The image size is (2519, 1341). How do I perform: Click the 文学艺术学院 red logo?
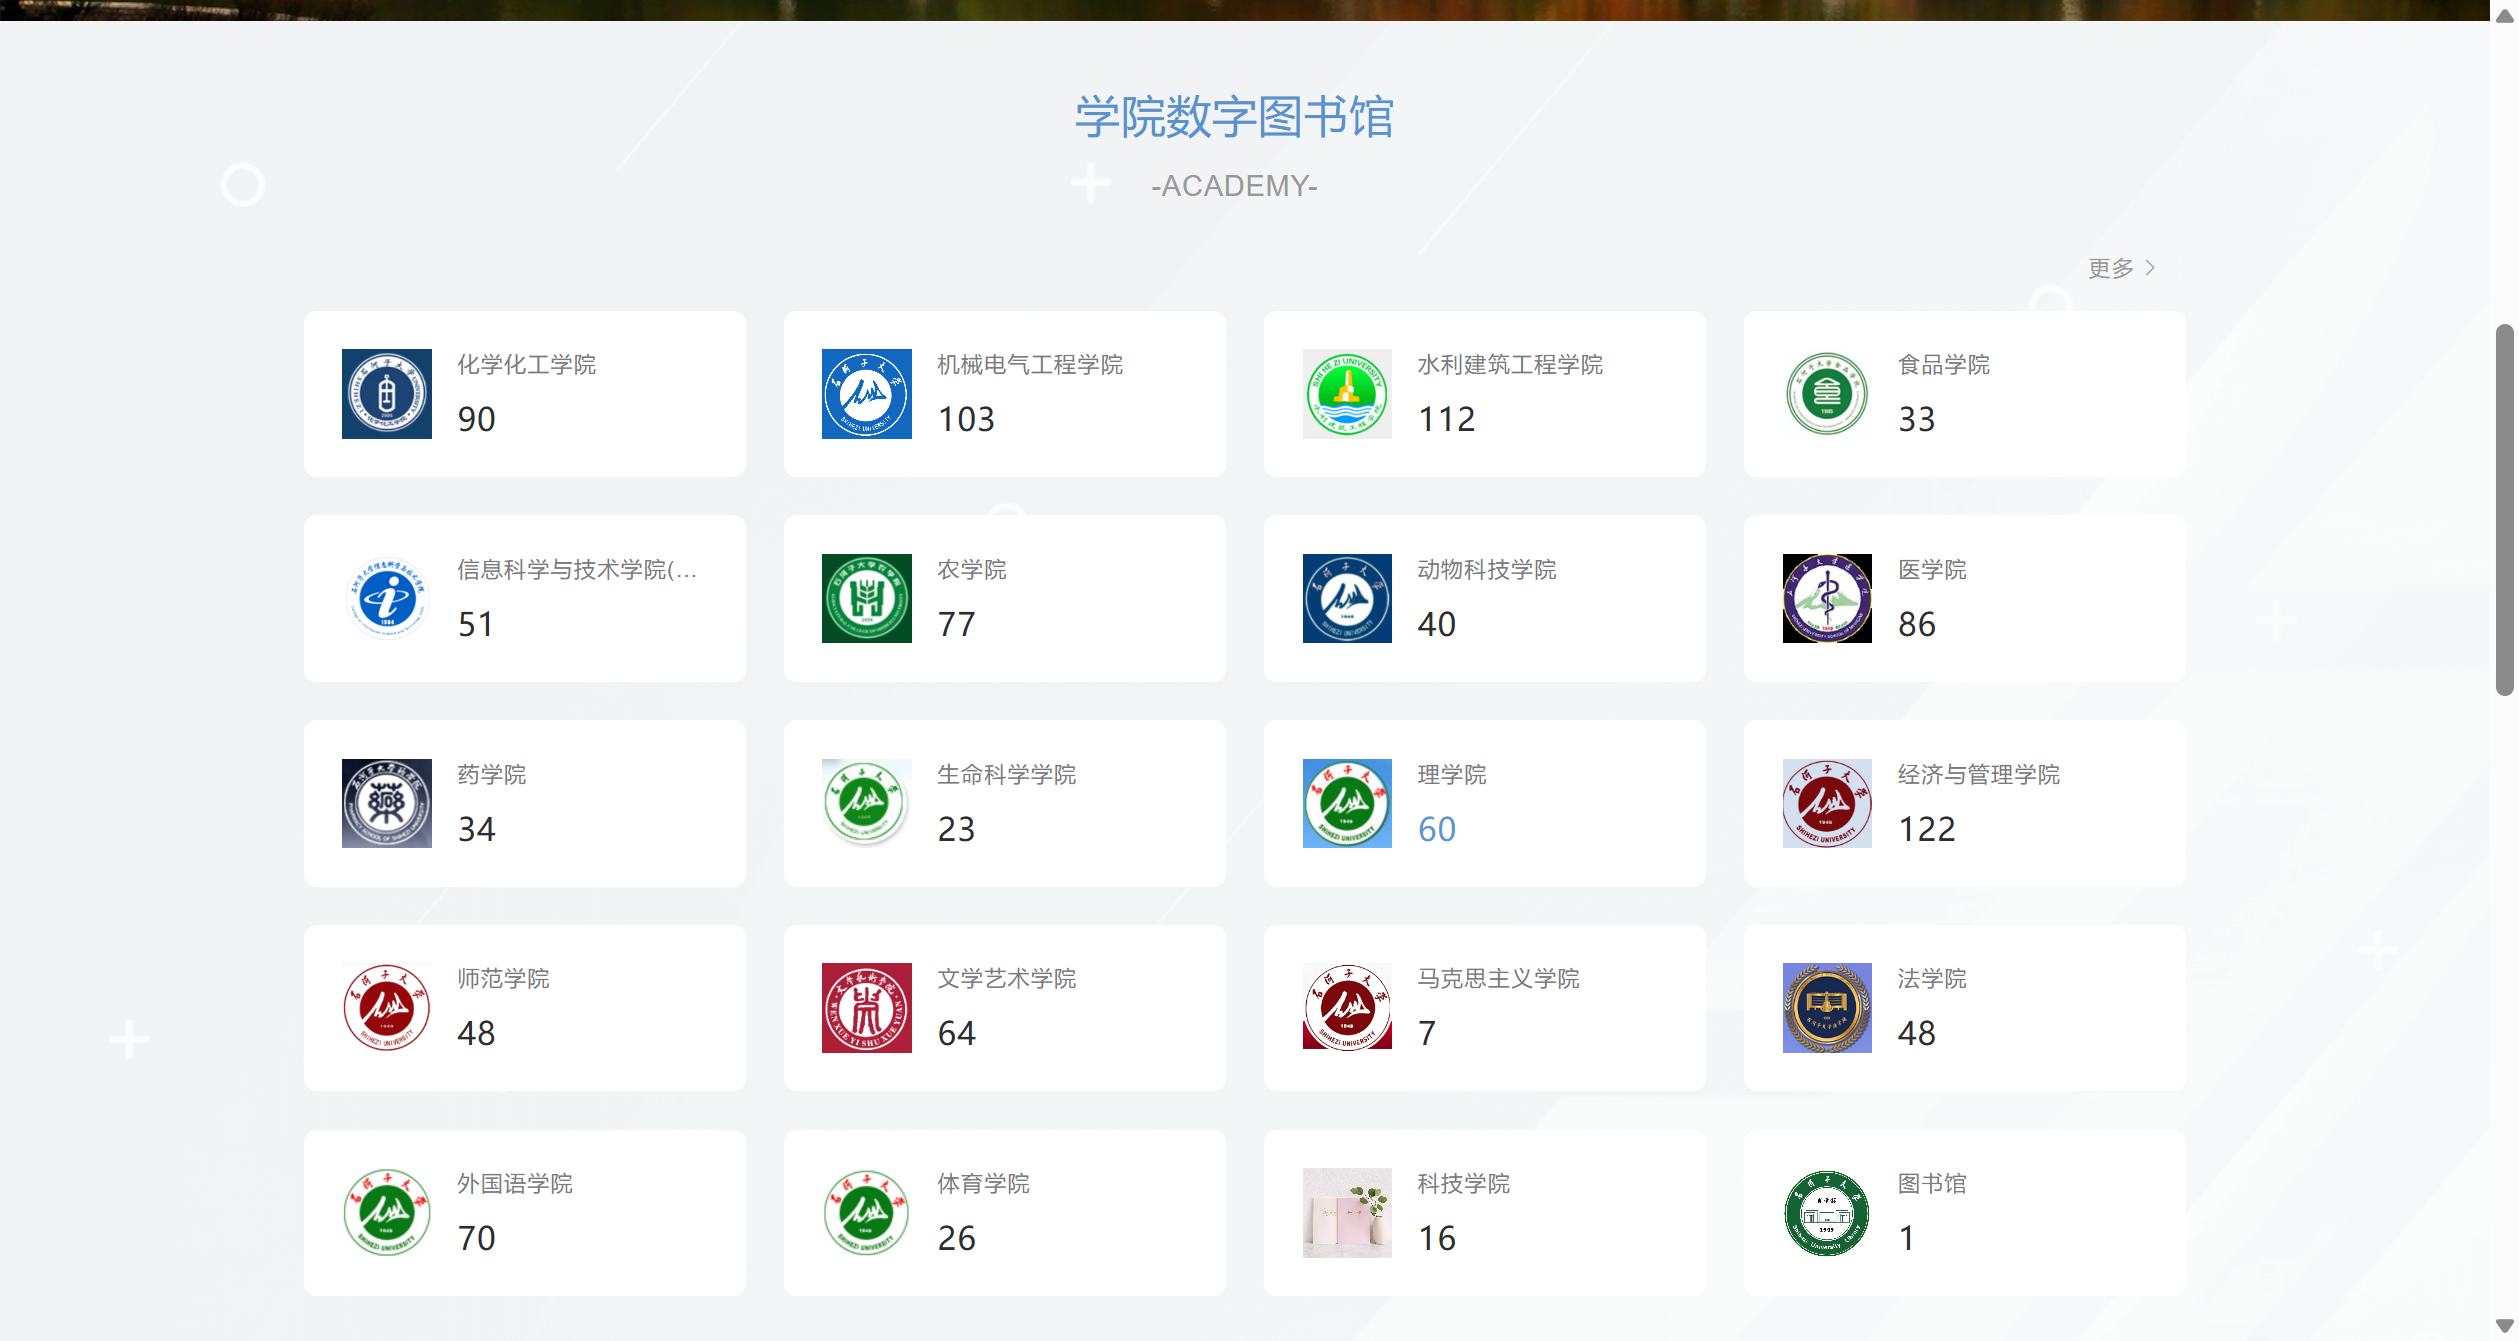pyautogui.click(x=866, y=1008)
